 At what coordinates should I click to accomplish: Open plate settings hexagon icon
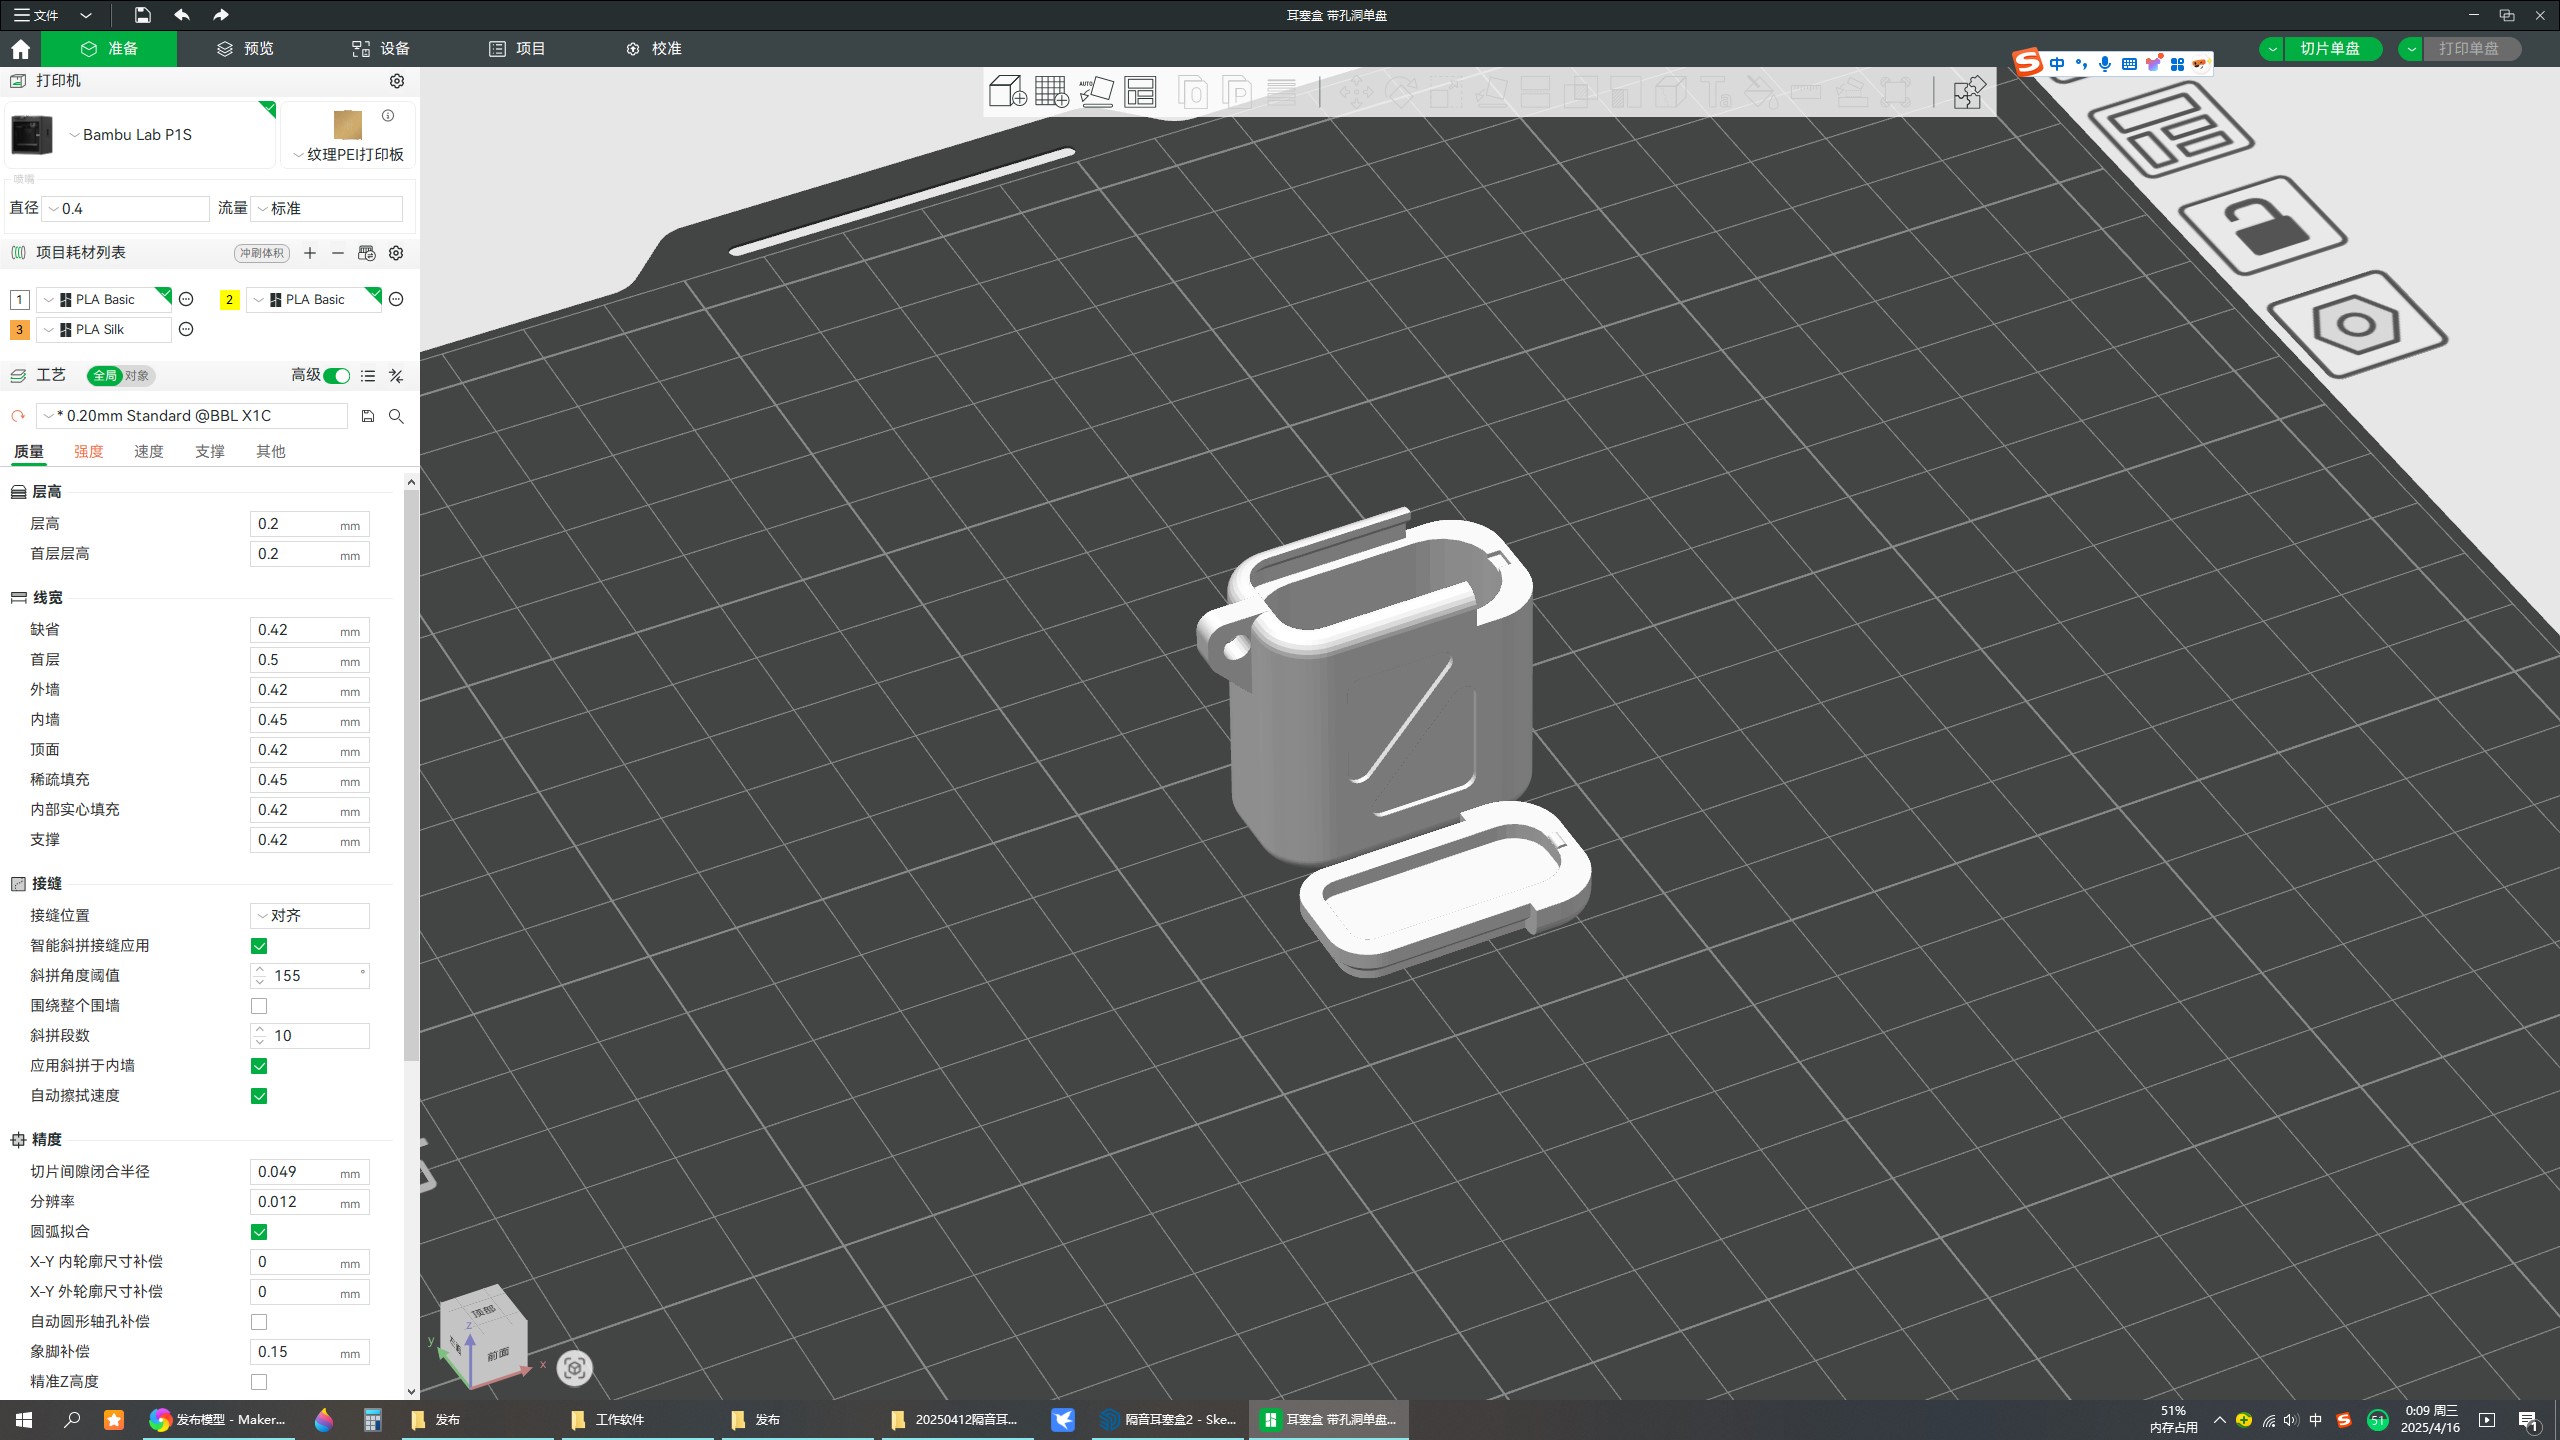[x=2356, y=324]
